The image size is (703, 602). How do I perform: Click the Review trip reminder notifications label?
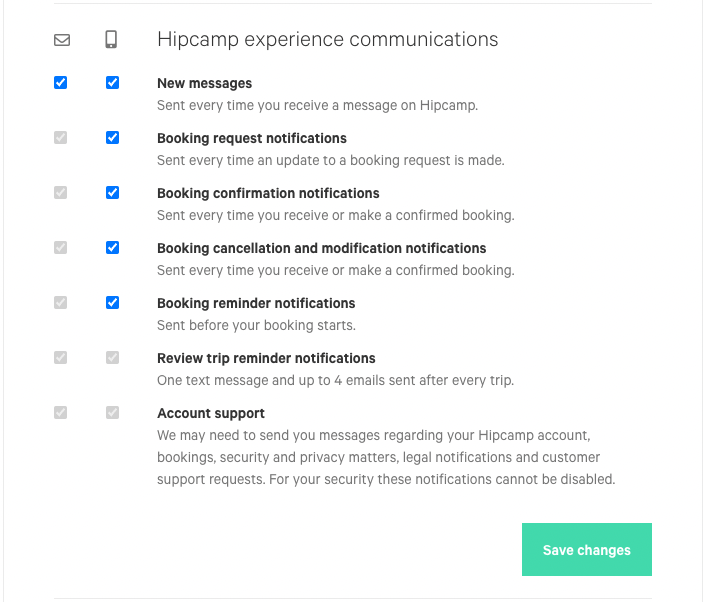pyautogui.click(x=266, y=359)
